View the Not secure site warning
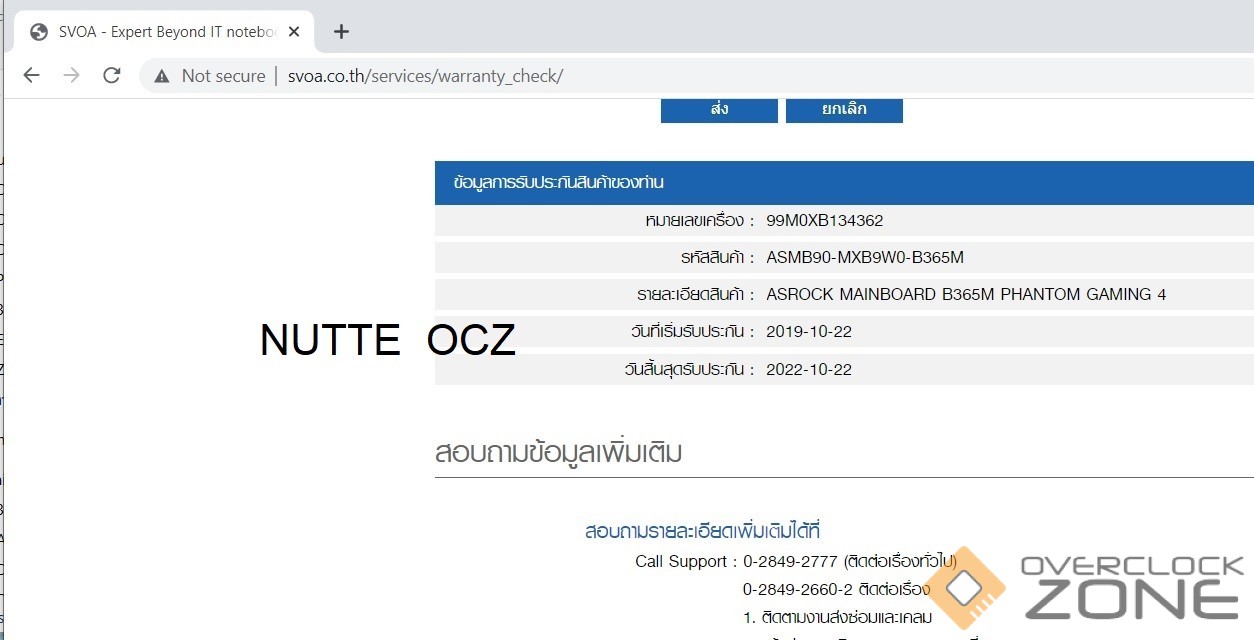The image size is (1254, 640). [209, 76]
